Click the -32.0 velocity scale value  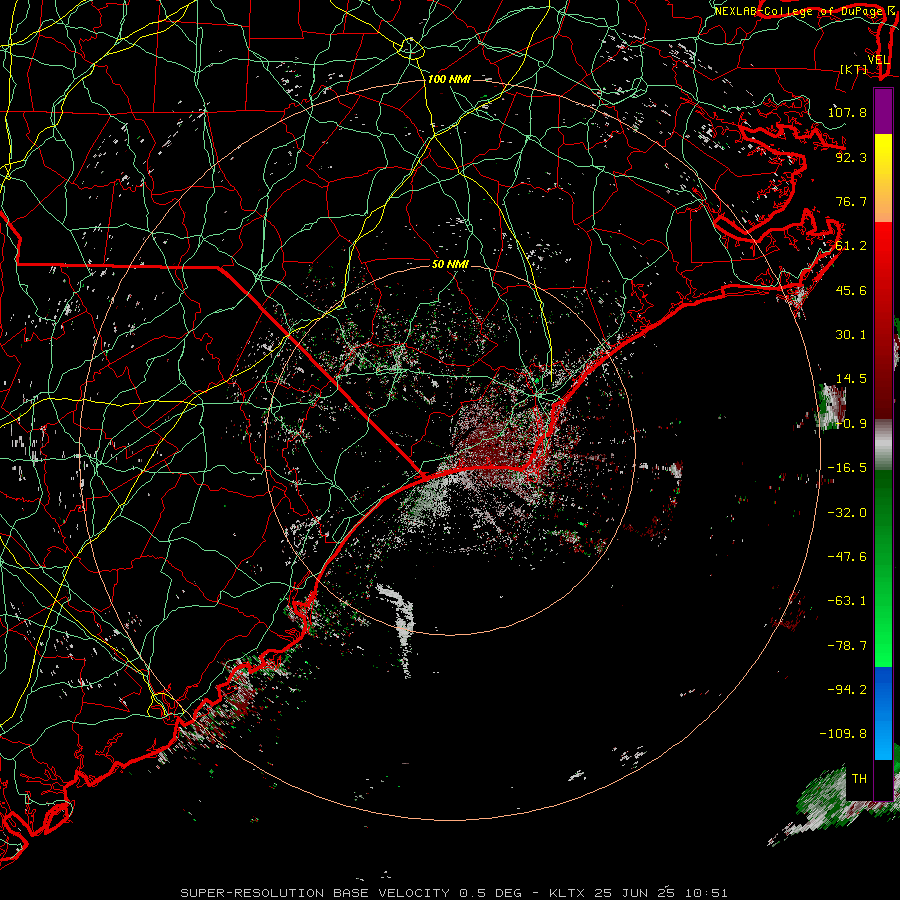coord(847,512)
